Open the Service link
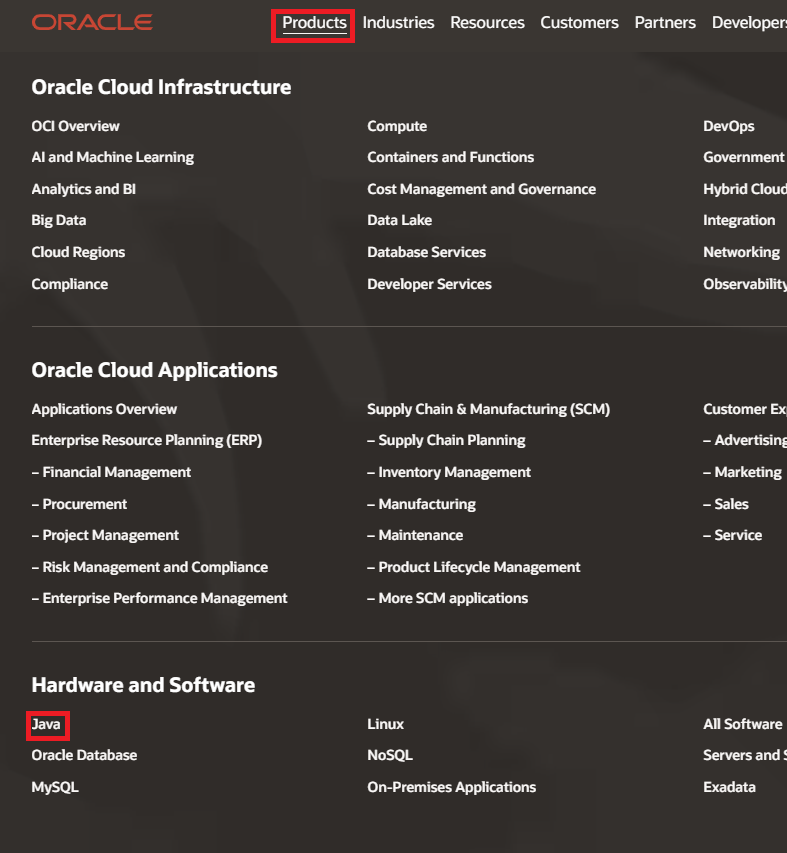787x853 pixels. (733, 535)
